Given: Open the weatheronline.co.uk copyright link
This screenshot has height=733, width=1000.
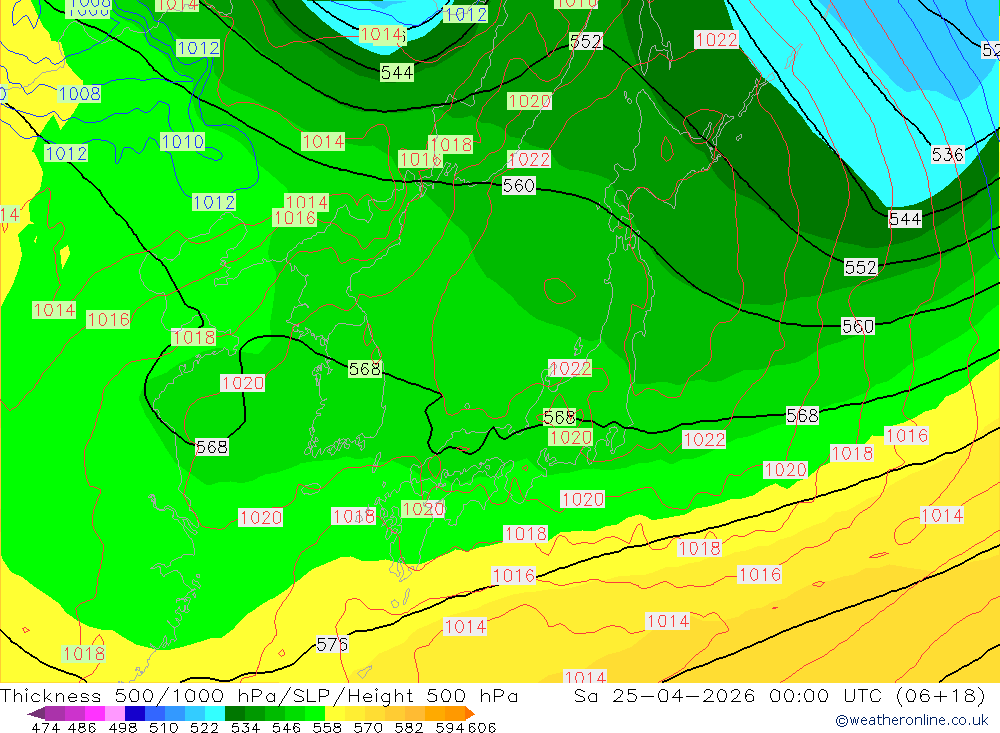Looking at the screenshot, I should (x=912, y=720).
